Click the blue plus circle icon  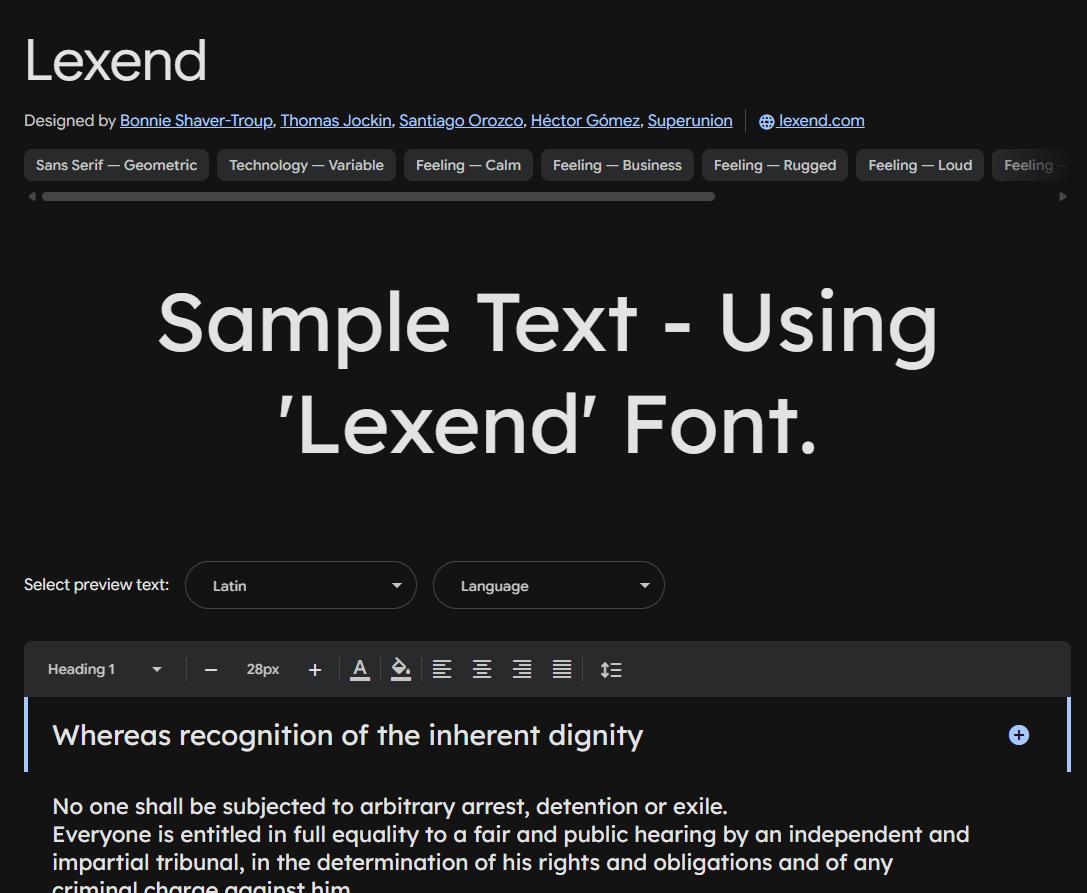coord(1018,735)
